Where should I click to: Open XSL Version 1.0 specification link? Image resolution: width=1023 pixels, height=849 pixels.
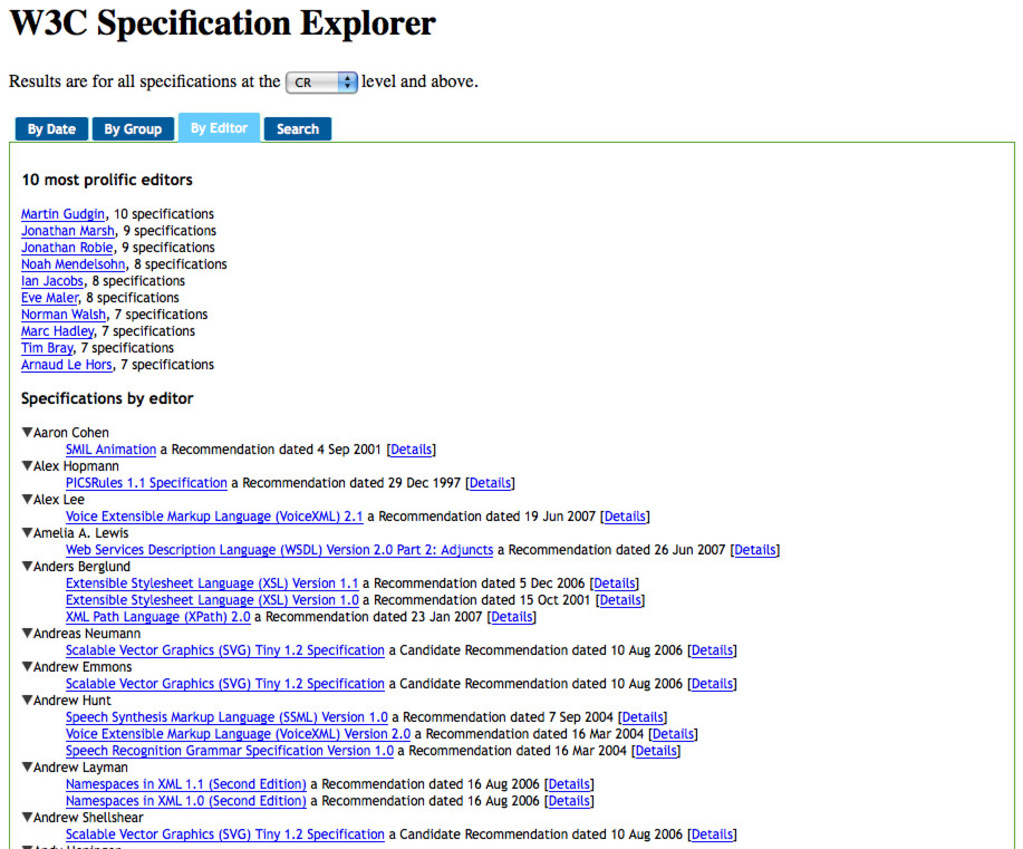(x=212, y=600)
